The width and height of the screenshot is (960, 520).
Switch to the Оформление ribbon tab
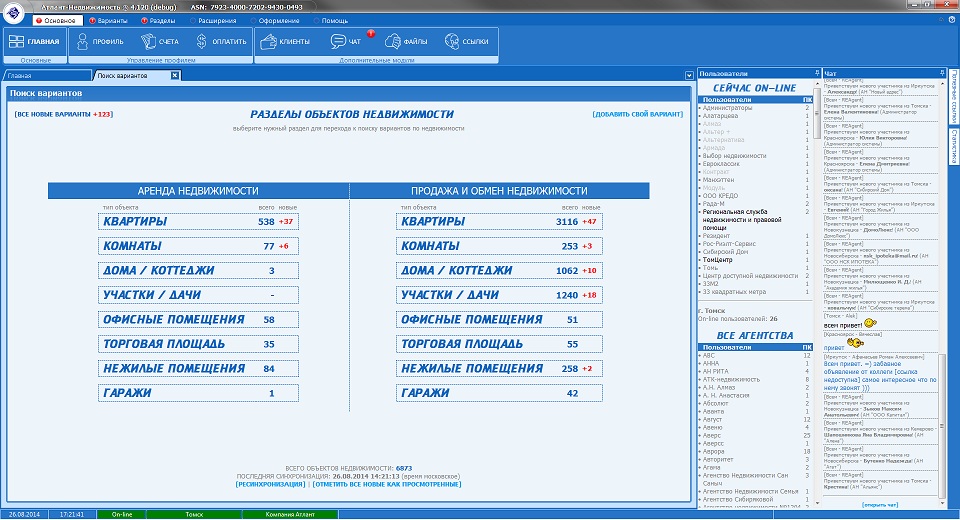coord(276,20)
